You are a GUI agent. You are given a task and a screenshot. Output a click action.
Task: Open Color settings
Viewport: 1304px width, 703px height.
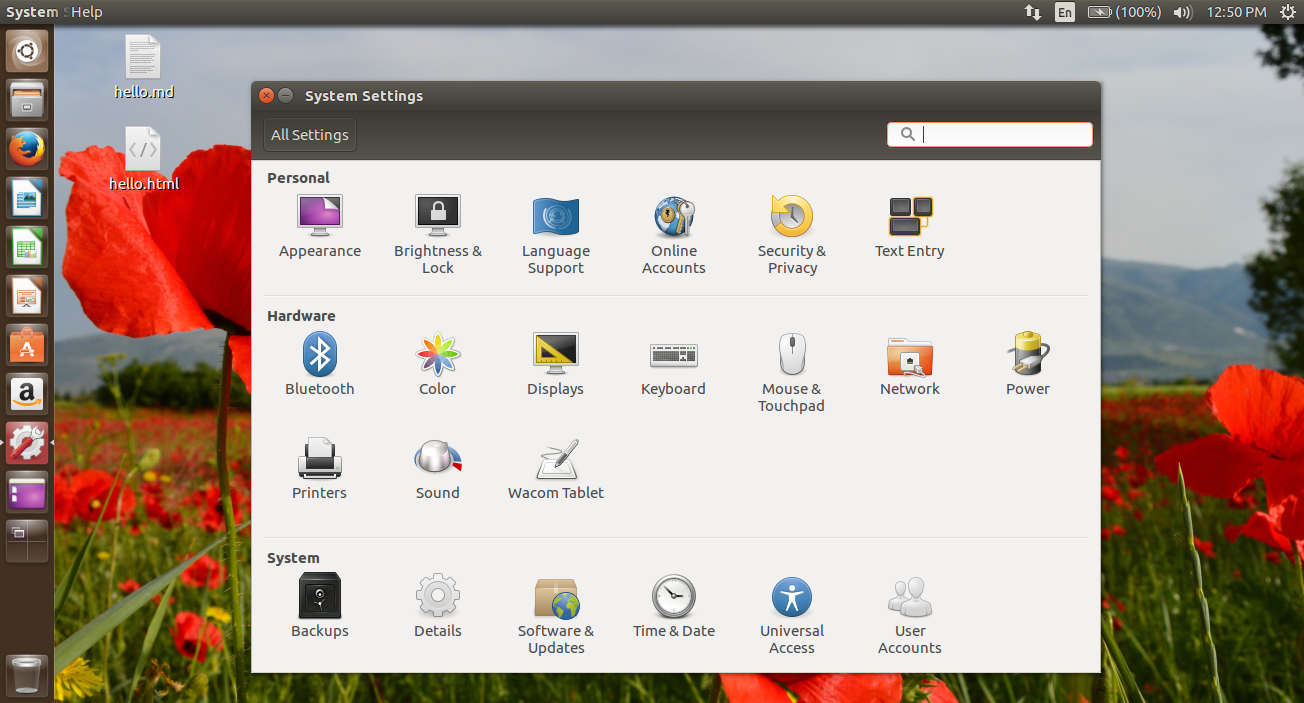coord(438,365)
